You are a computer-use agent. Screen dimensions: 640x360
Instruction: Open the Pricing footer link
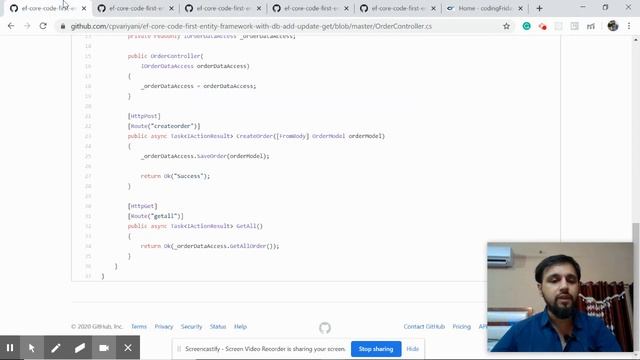(x=461, y=327)
